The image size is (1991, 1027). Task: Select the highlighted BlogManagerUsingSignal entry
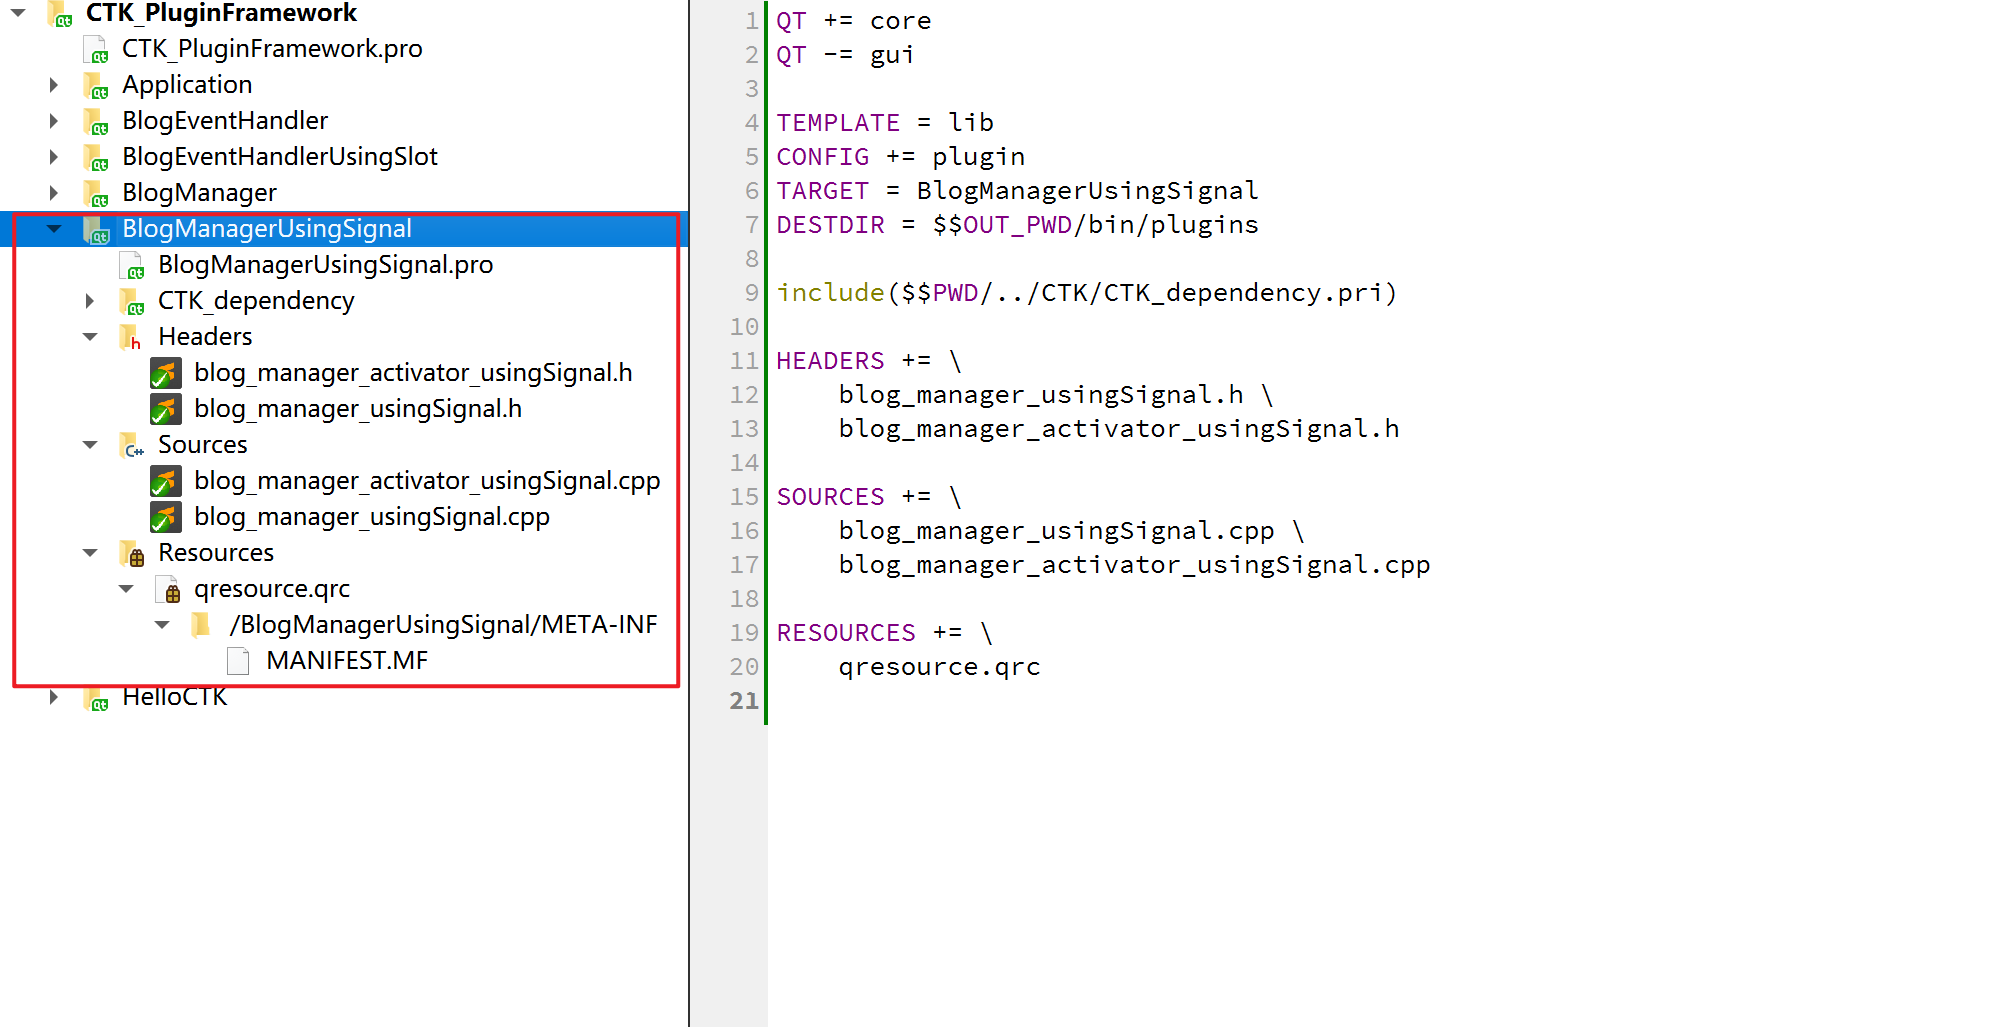click(267, 229)
